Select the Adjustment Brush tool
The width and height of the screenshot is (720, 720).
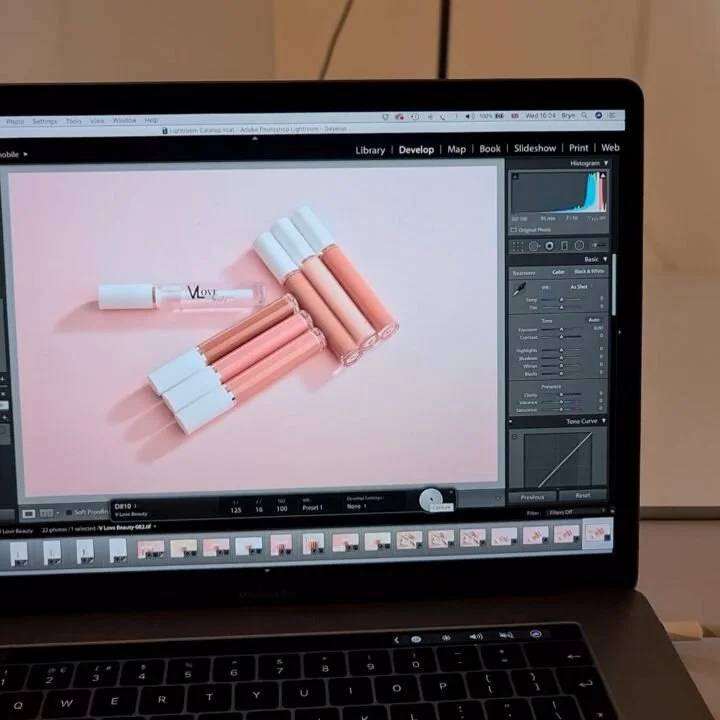598,245
